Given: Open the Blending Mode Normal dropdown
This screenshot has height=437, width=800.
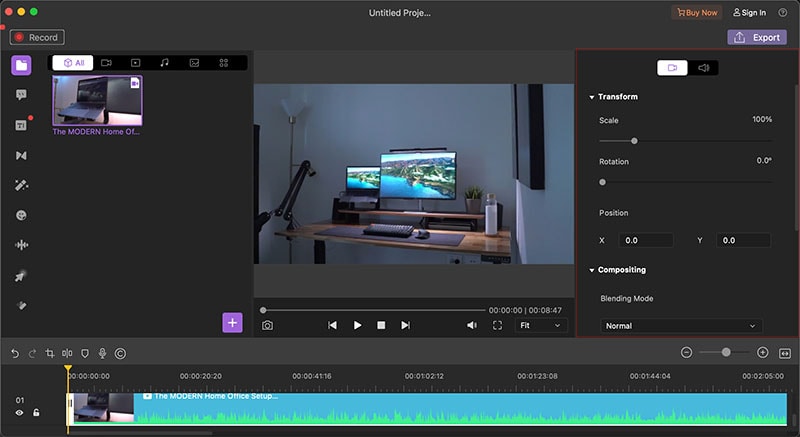Looking at the screenshot, I should coord(681,326).
